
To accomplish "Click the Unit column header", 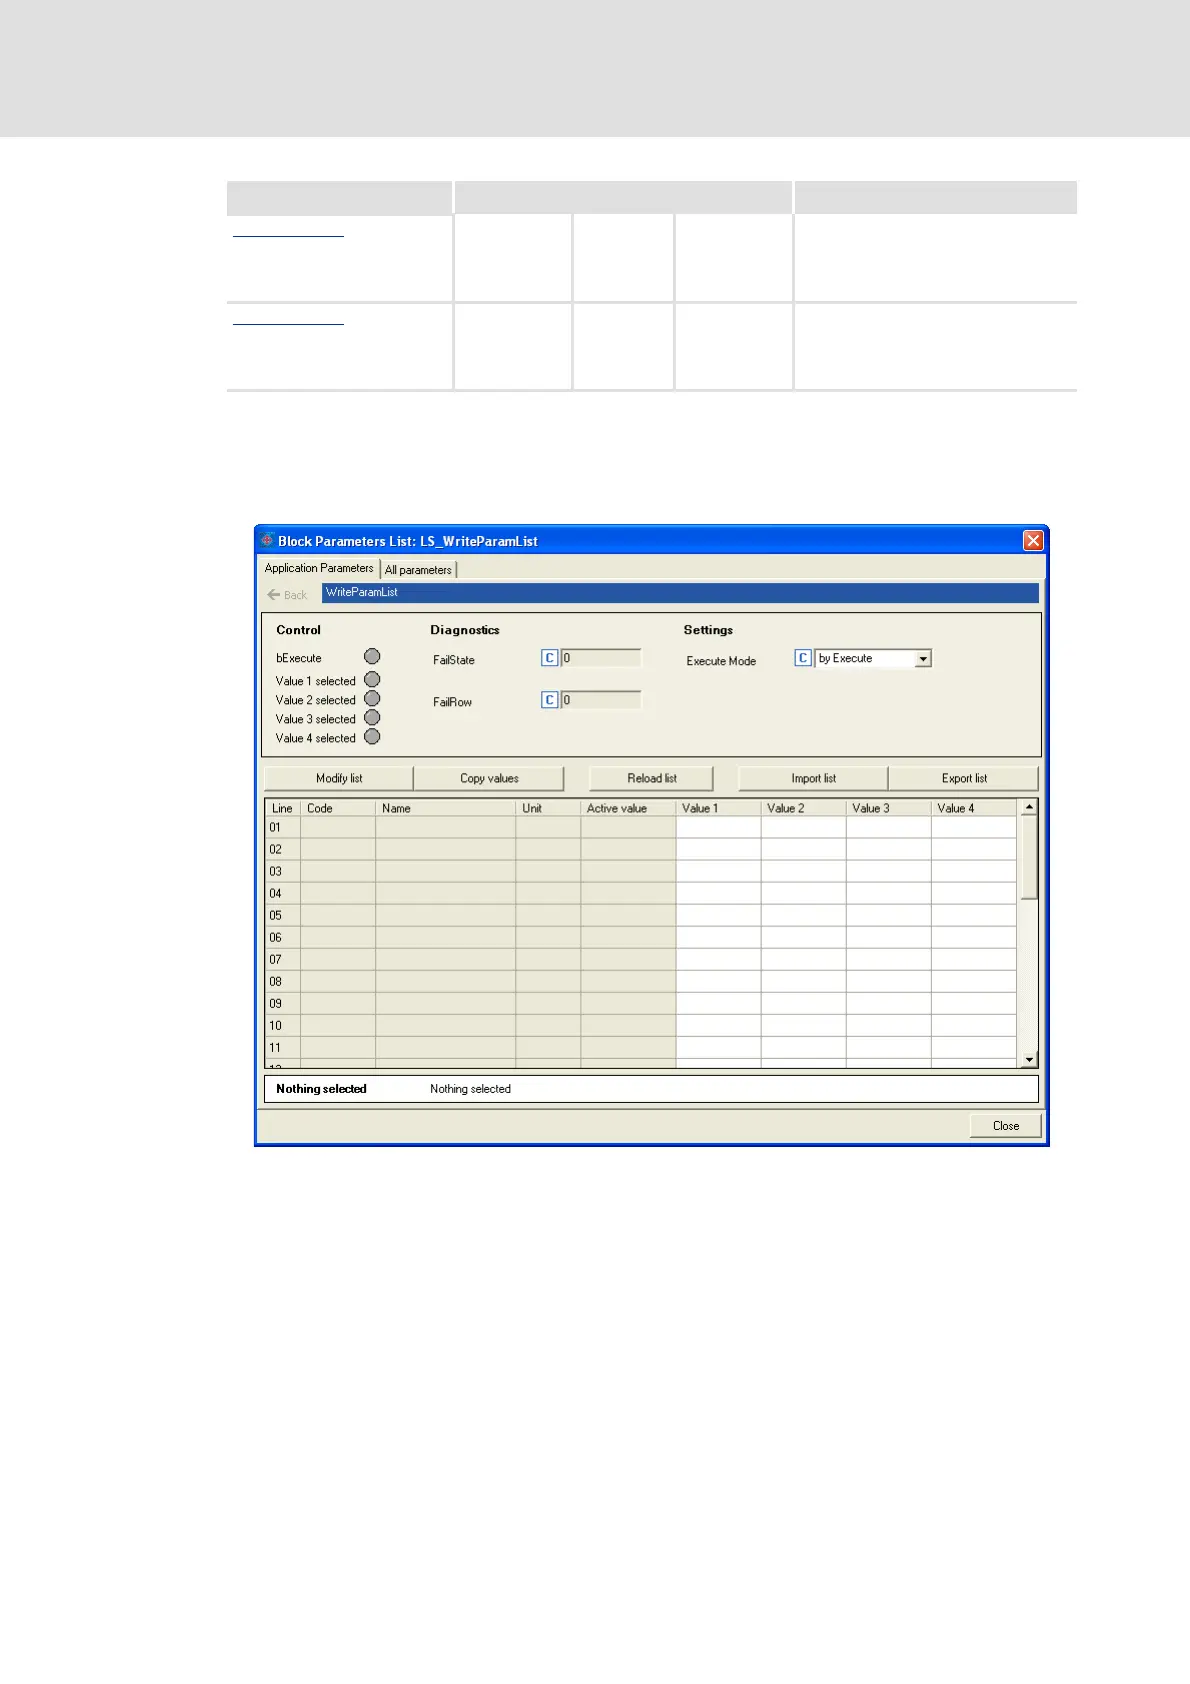I will point(548,808).
